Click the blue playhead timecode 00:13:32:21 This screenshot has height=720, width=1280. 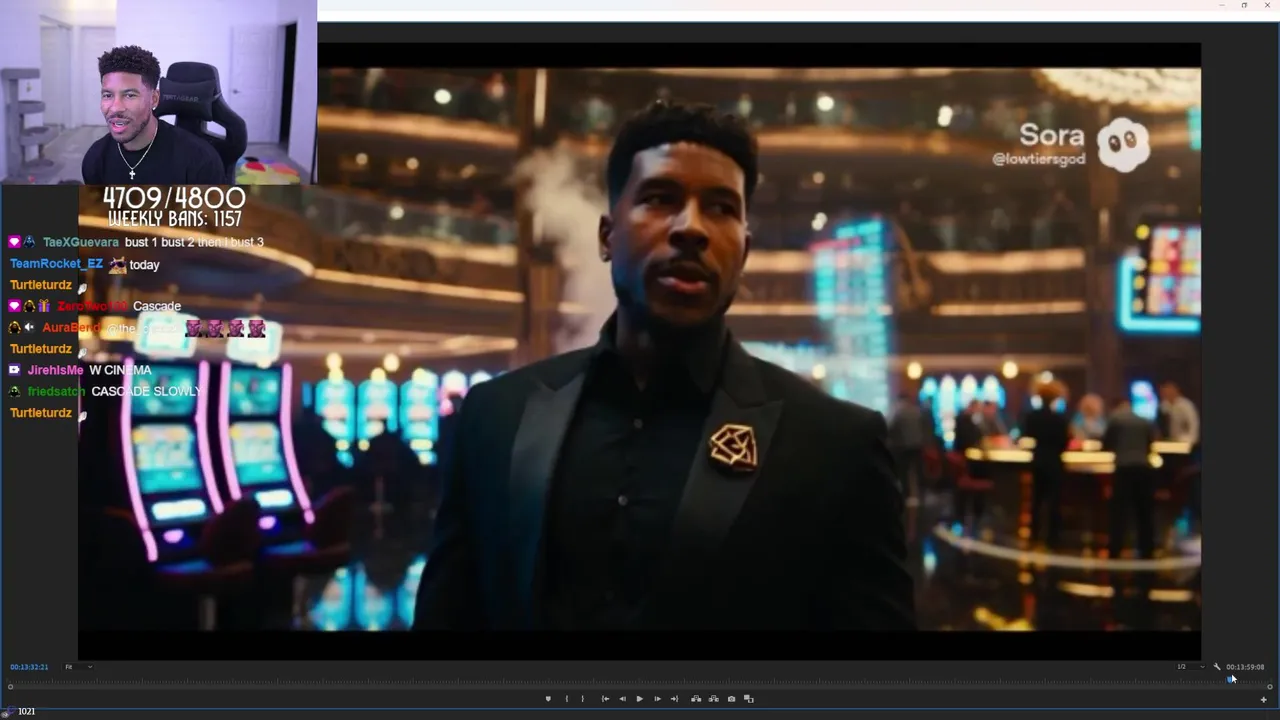(x=29, y=667)
